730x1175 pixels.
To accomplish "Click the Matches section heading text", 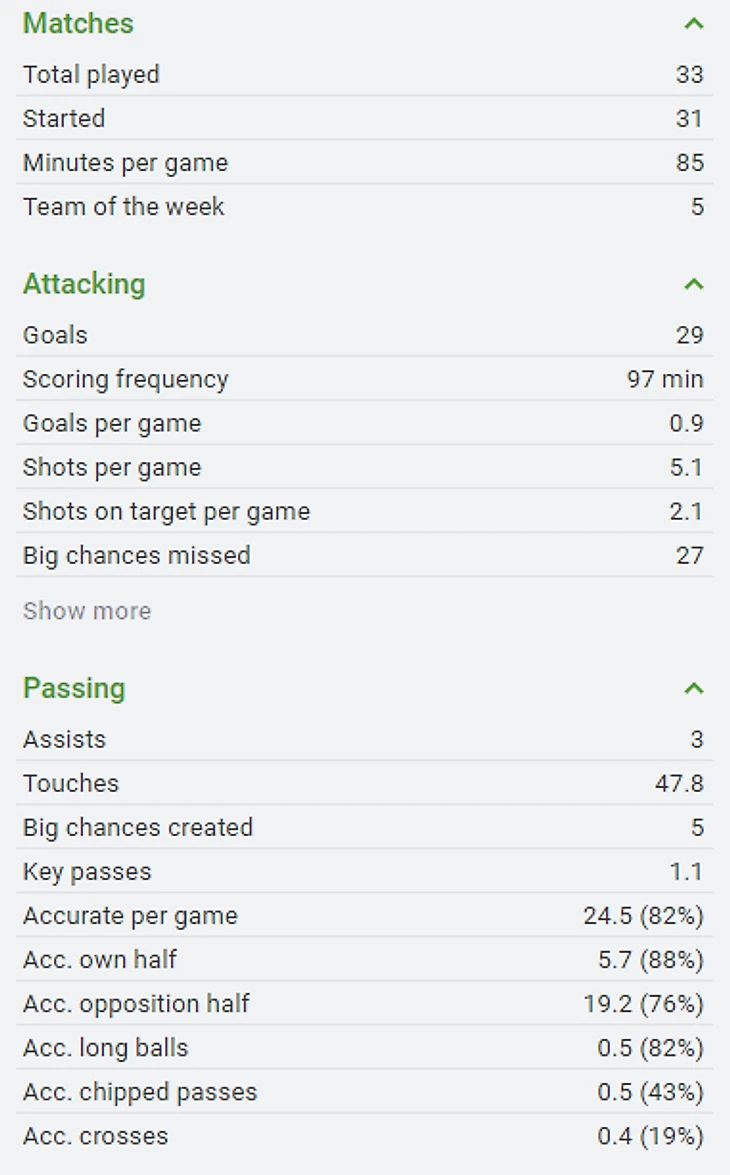I will (x=78, y=24).
